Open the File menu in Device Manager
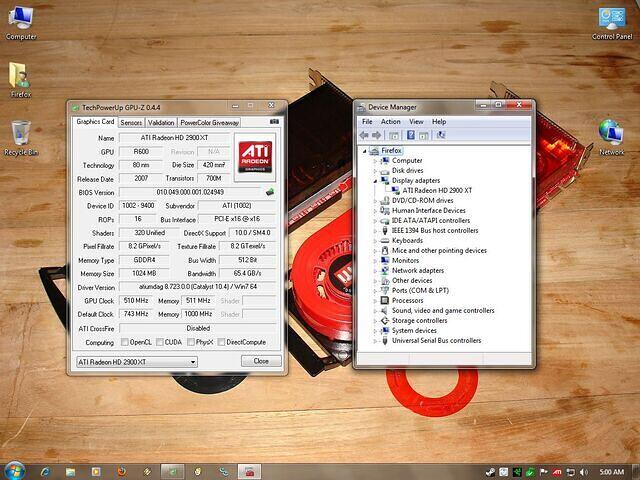This screenshot has height=480, width=640. [367, 122]
